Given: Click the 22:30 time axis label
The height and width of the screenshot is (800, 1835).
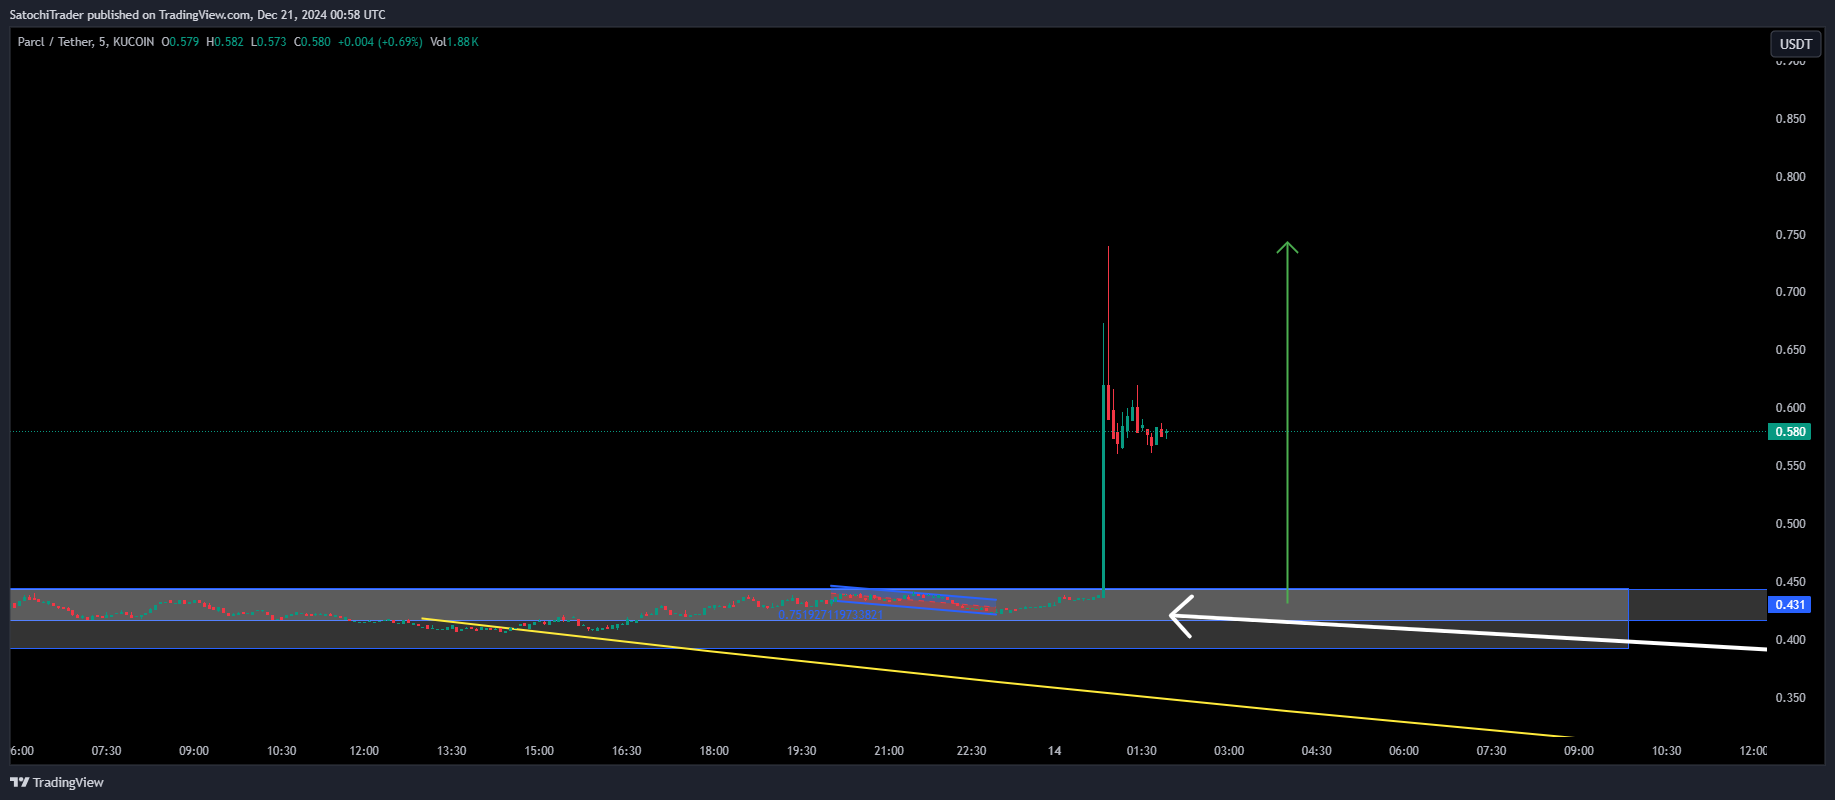Looking at the screenshot, I should pyautogui.click(x=972, y=751).
